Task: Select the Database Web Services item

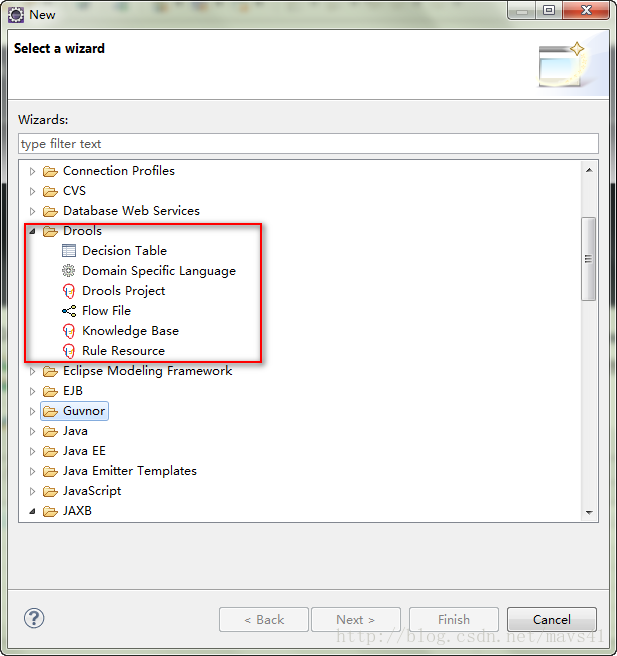Action: pos(131,211)
